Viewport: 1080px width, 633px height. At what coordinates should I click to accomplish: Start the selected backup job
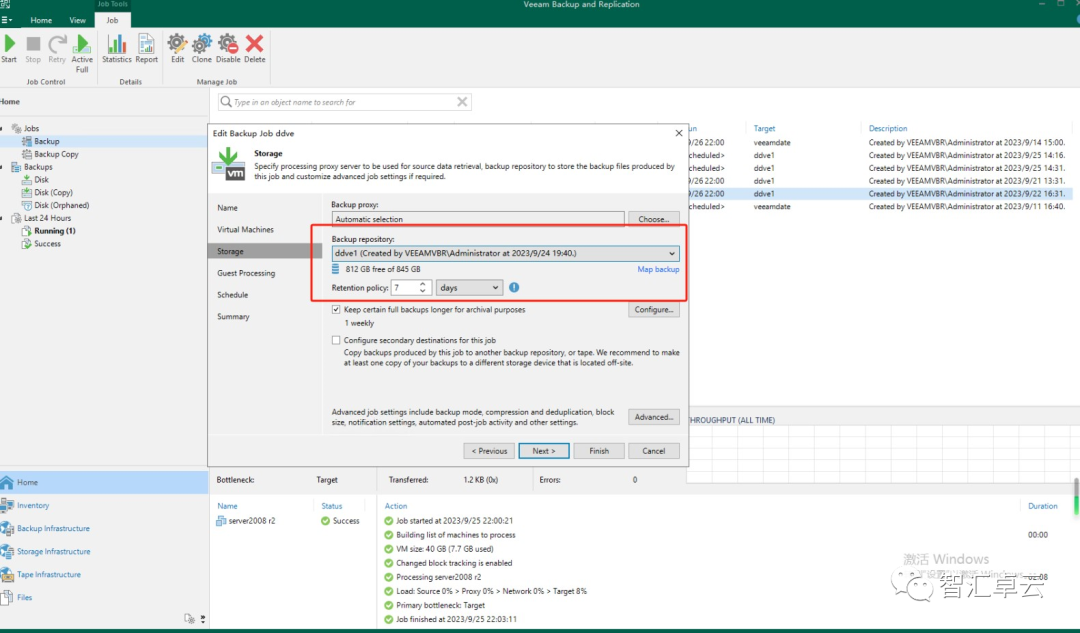coord(10,49)
